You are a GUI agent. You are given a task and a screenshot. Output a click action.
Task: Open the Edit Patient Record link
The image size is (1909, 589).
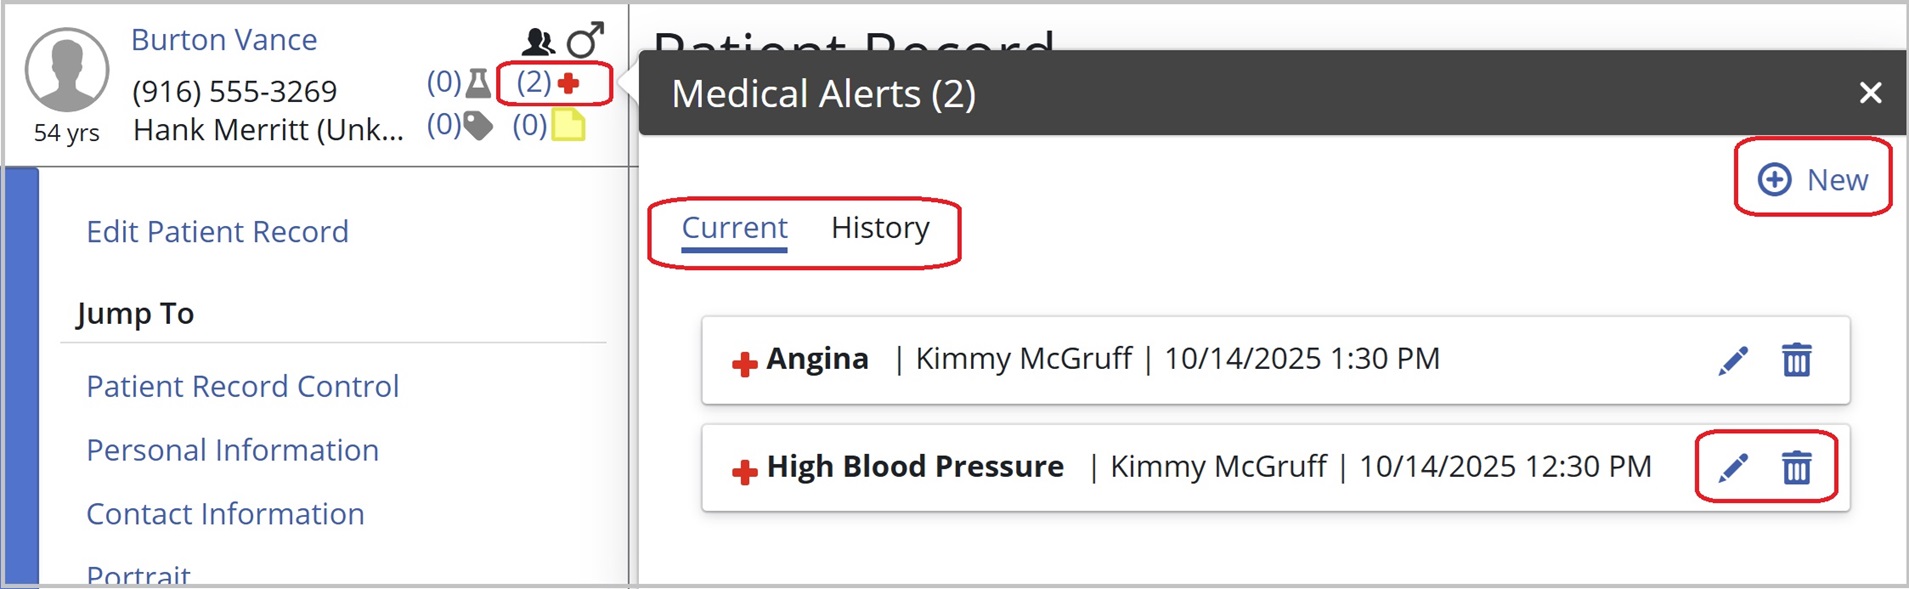coord(217,232)
